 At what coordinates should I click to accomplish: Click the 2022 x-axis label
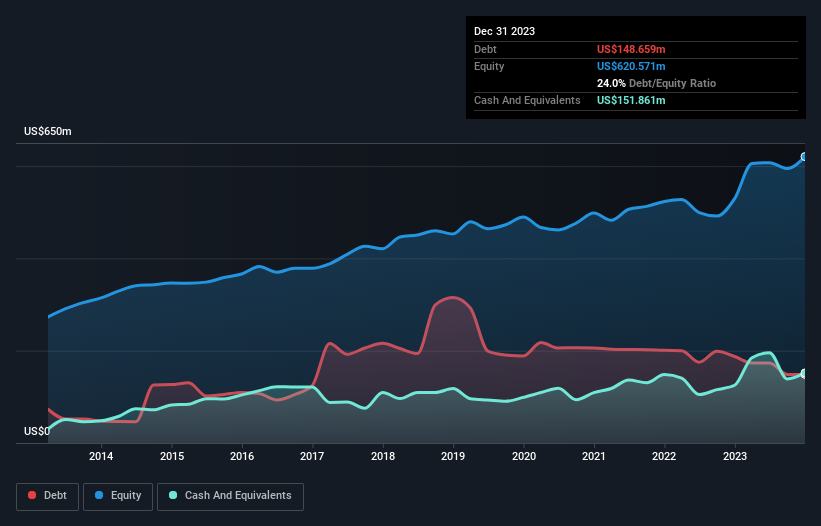pos(664,456)
